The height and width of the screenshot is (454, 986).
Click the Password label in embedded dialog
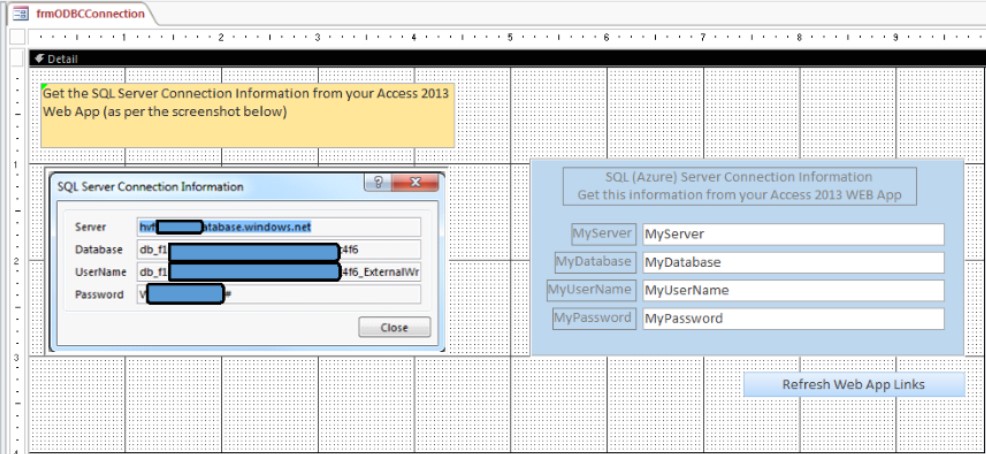tap(99, 294)
